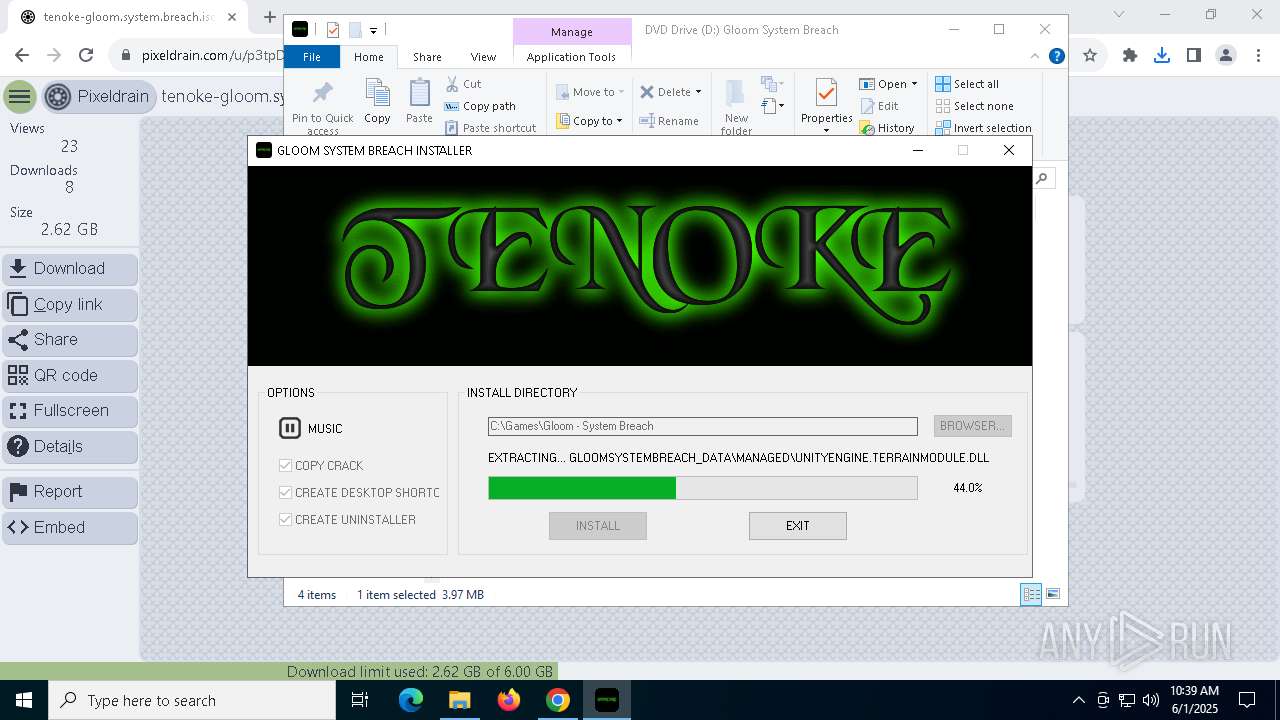Open a new Chrome tab
The image size is (1280, 720).
coord(269,17)
